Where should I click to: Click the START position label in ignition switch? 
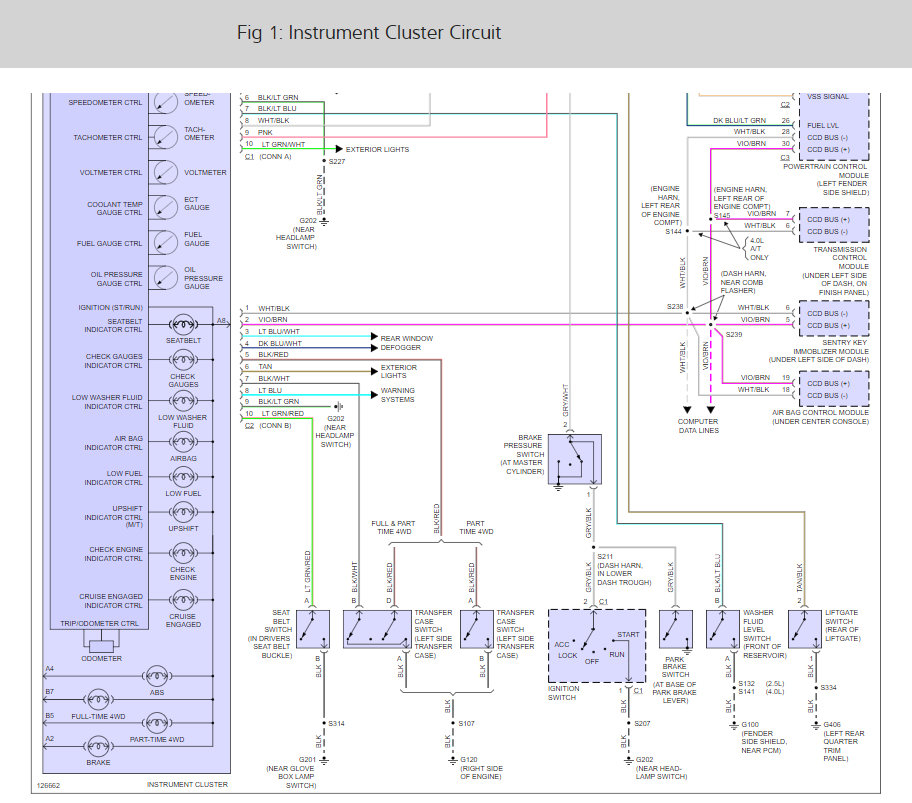(x=628, y=634)
